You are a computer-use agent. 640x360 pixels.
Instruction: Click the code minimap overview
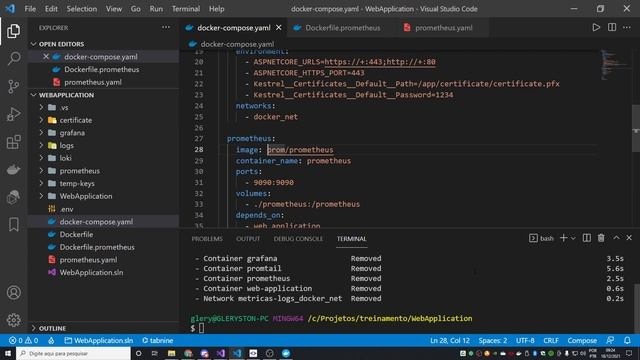coord(616,65)
